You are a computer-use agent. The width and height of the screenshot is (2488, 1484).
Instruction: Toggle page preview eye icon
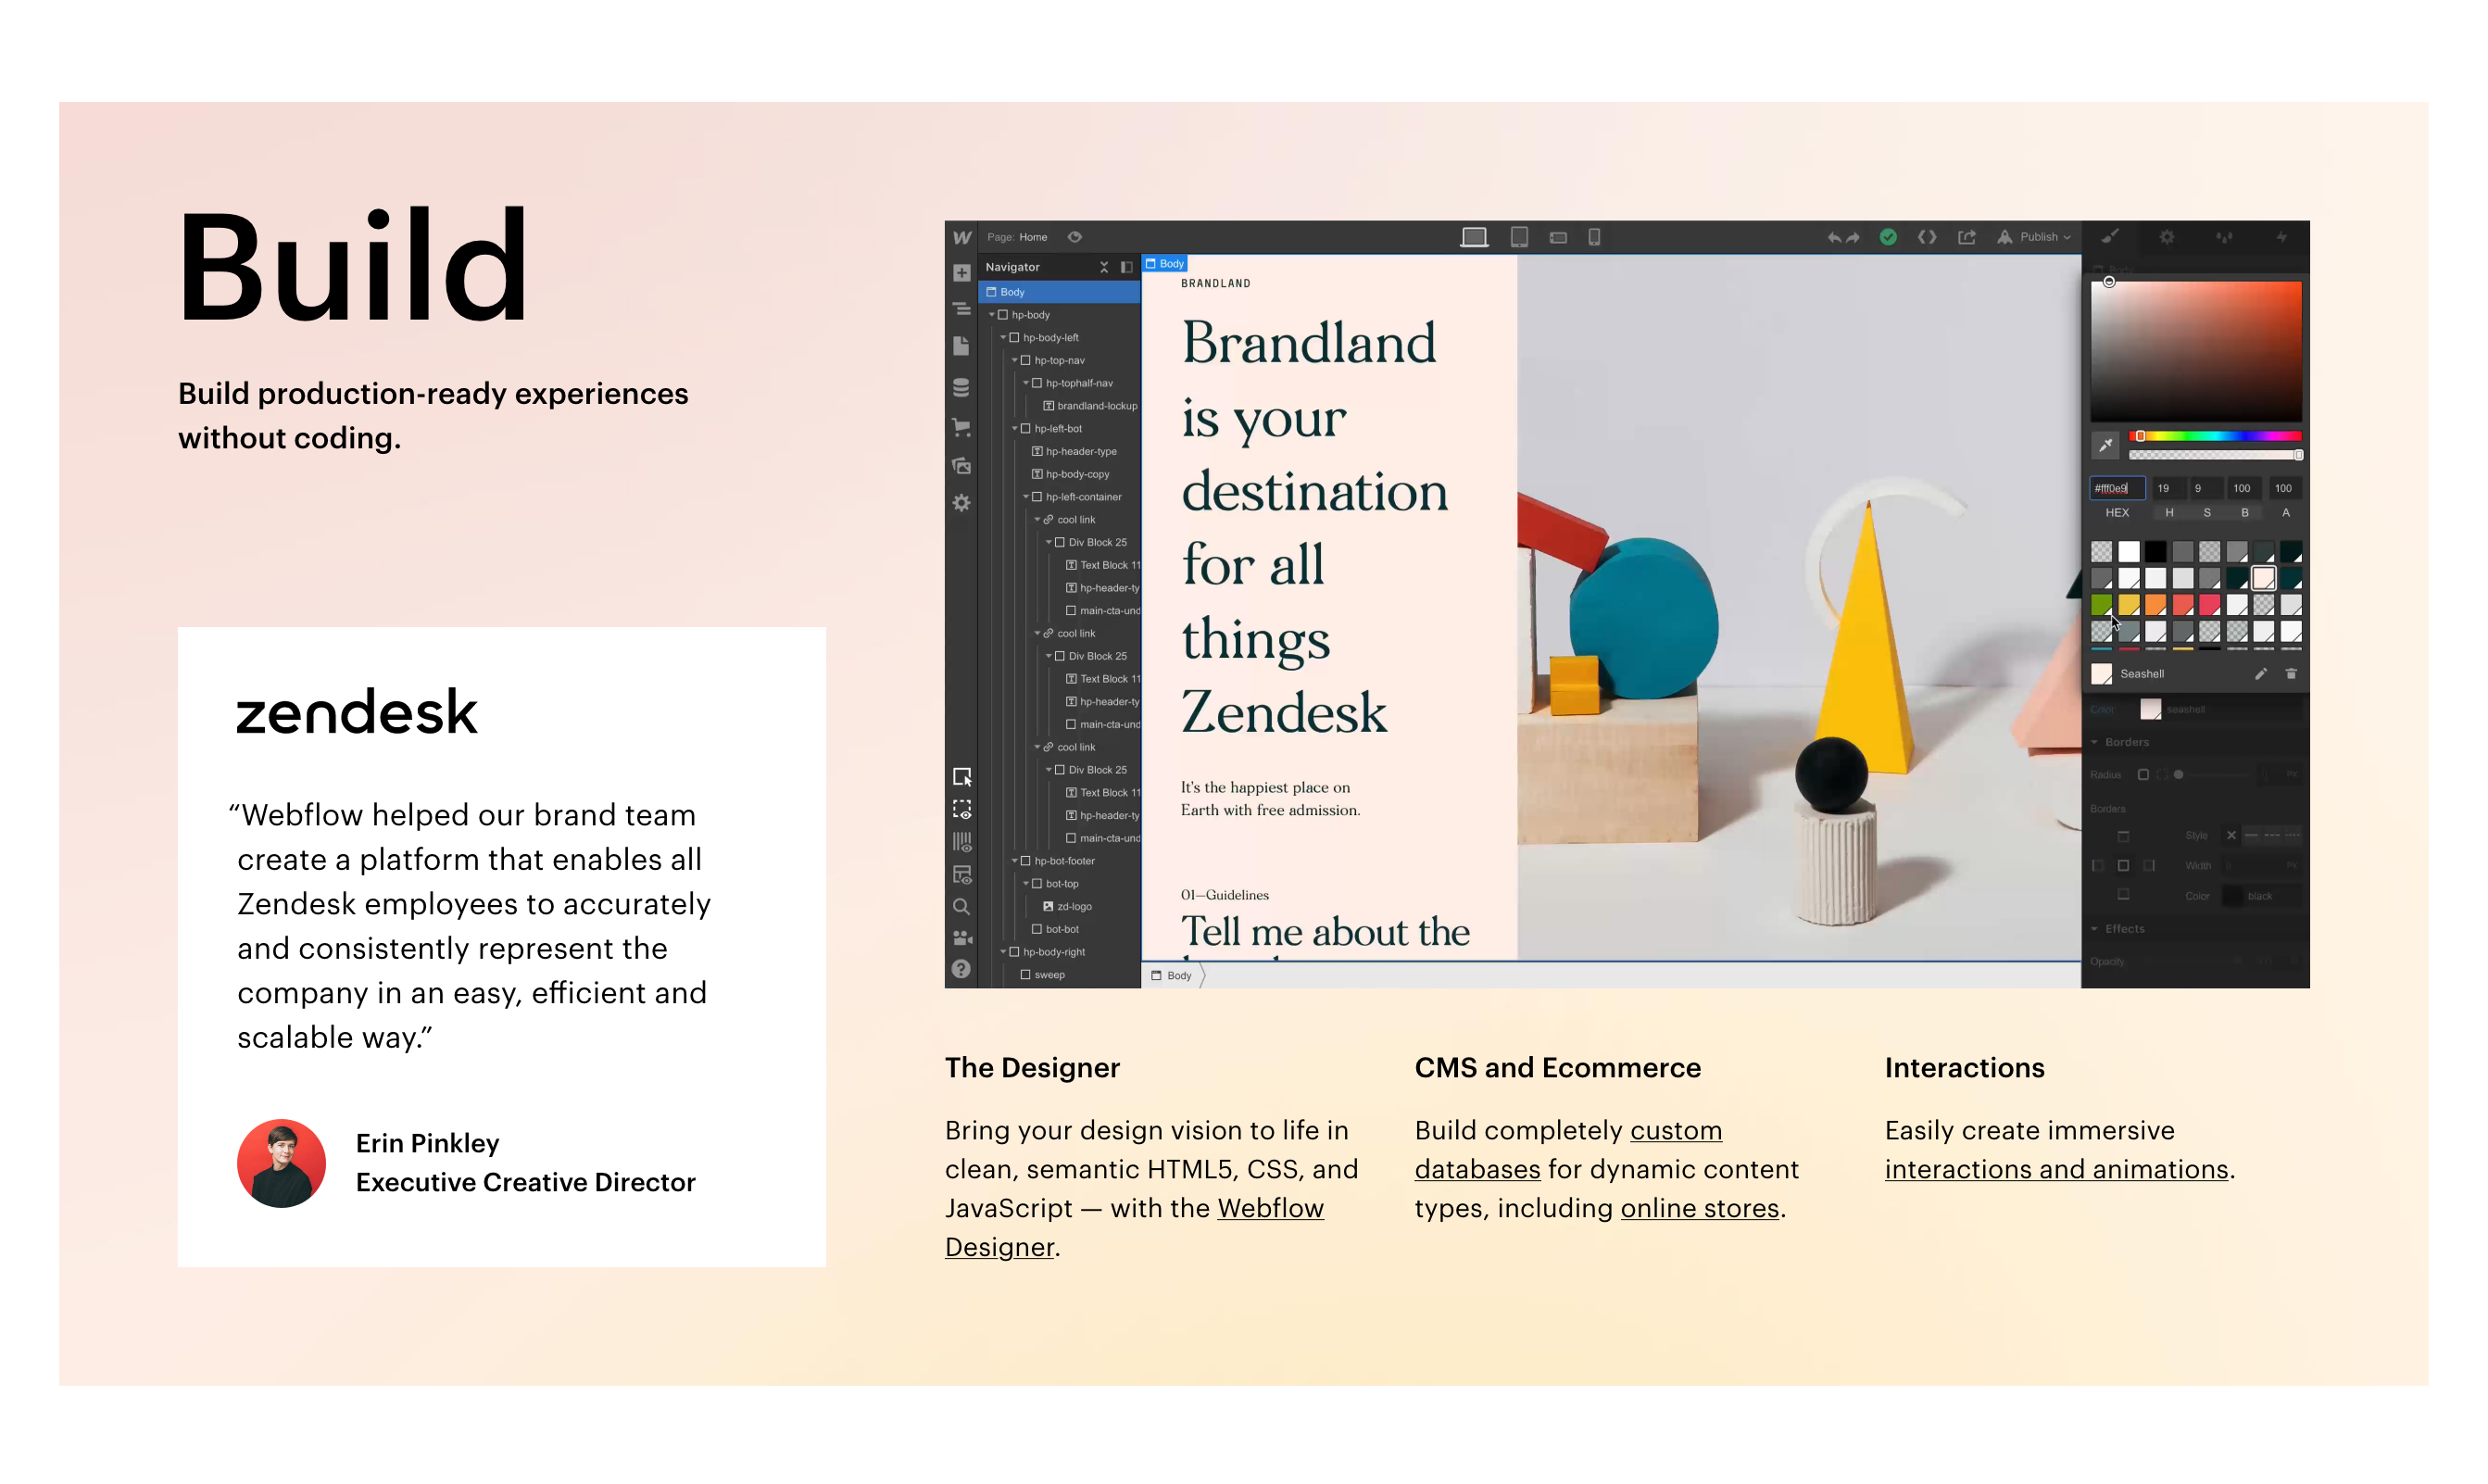pos(1075,237)
